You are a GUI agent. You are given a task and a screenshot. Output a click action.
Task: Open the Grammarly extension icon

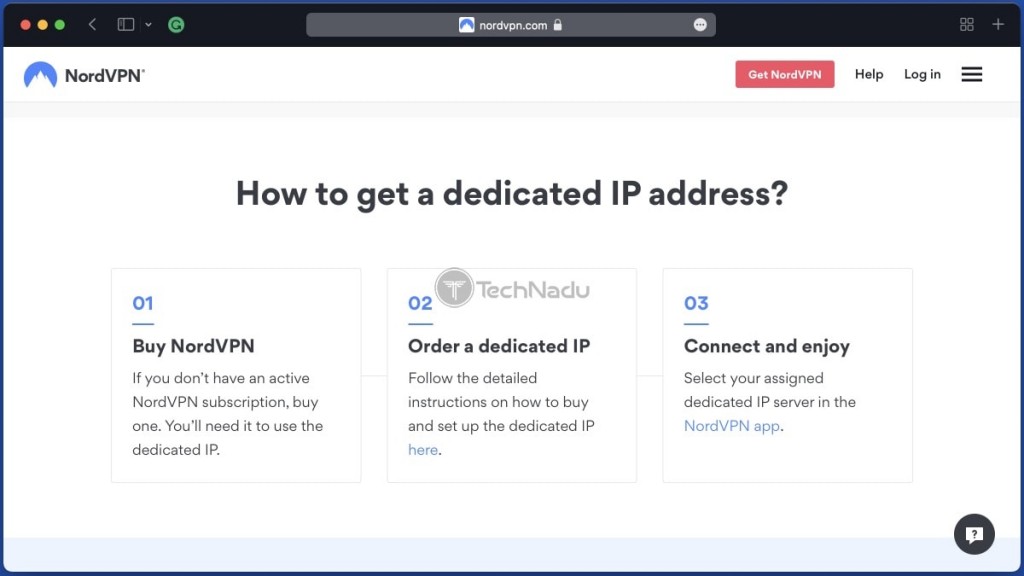click(x=176, y=25)
